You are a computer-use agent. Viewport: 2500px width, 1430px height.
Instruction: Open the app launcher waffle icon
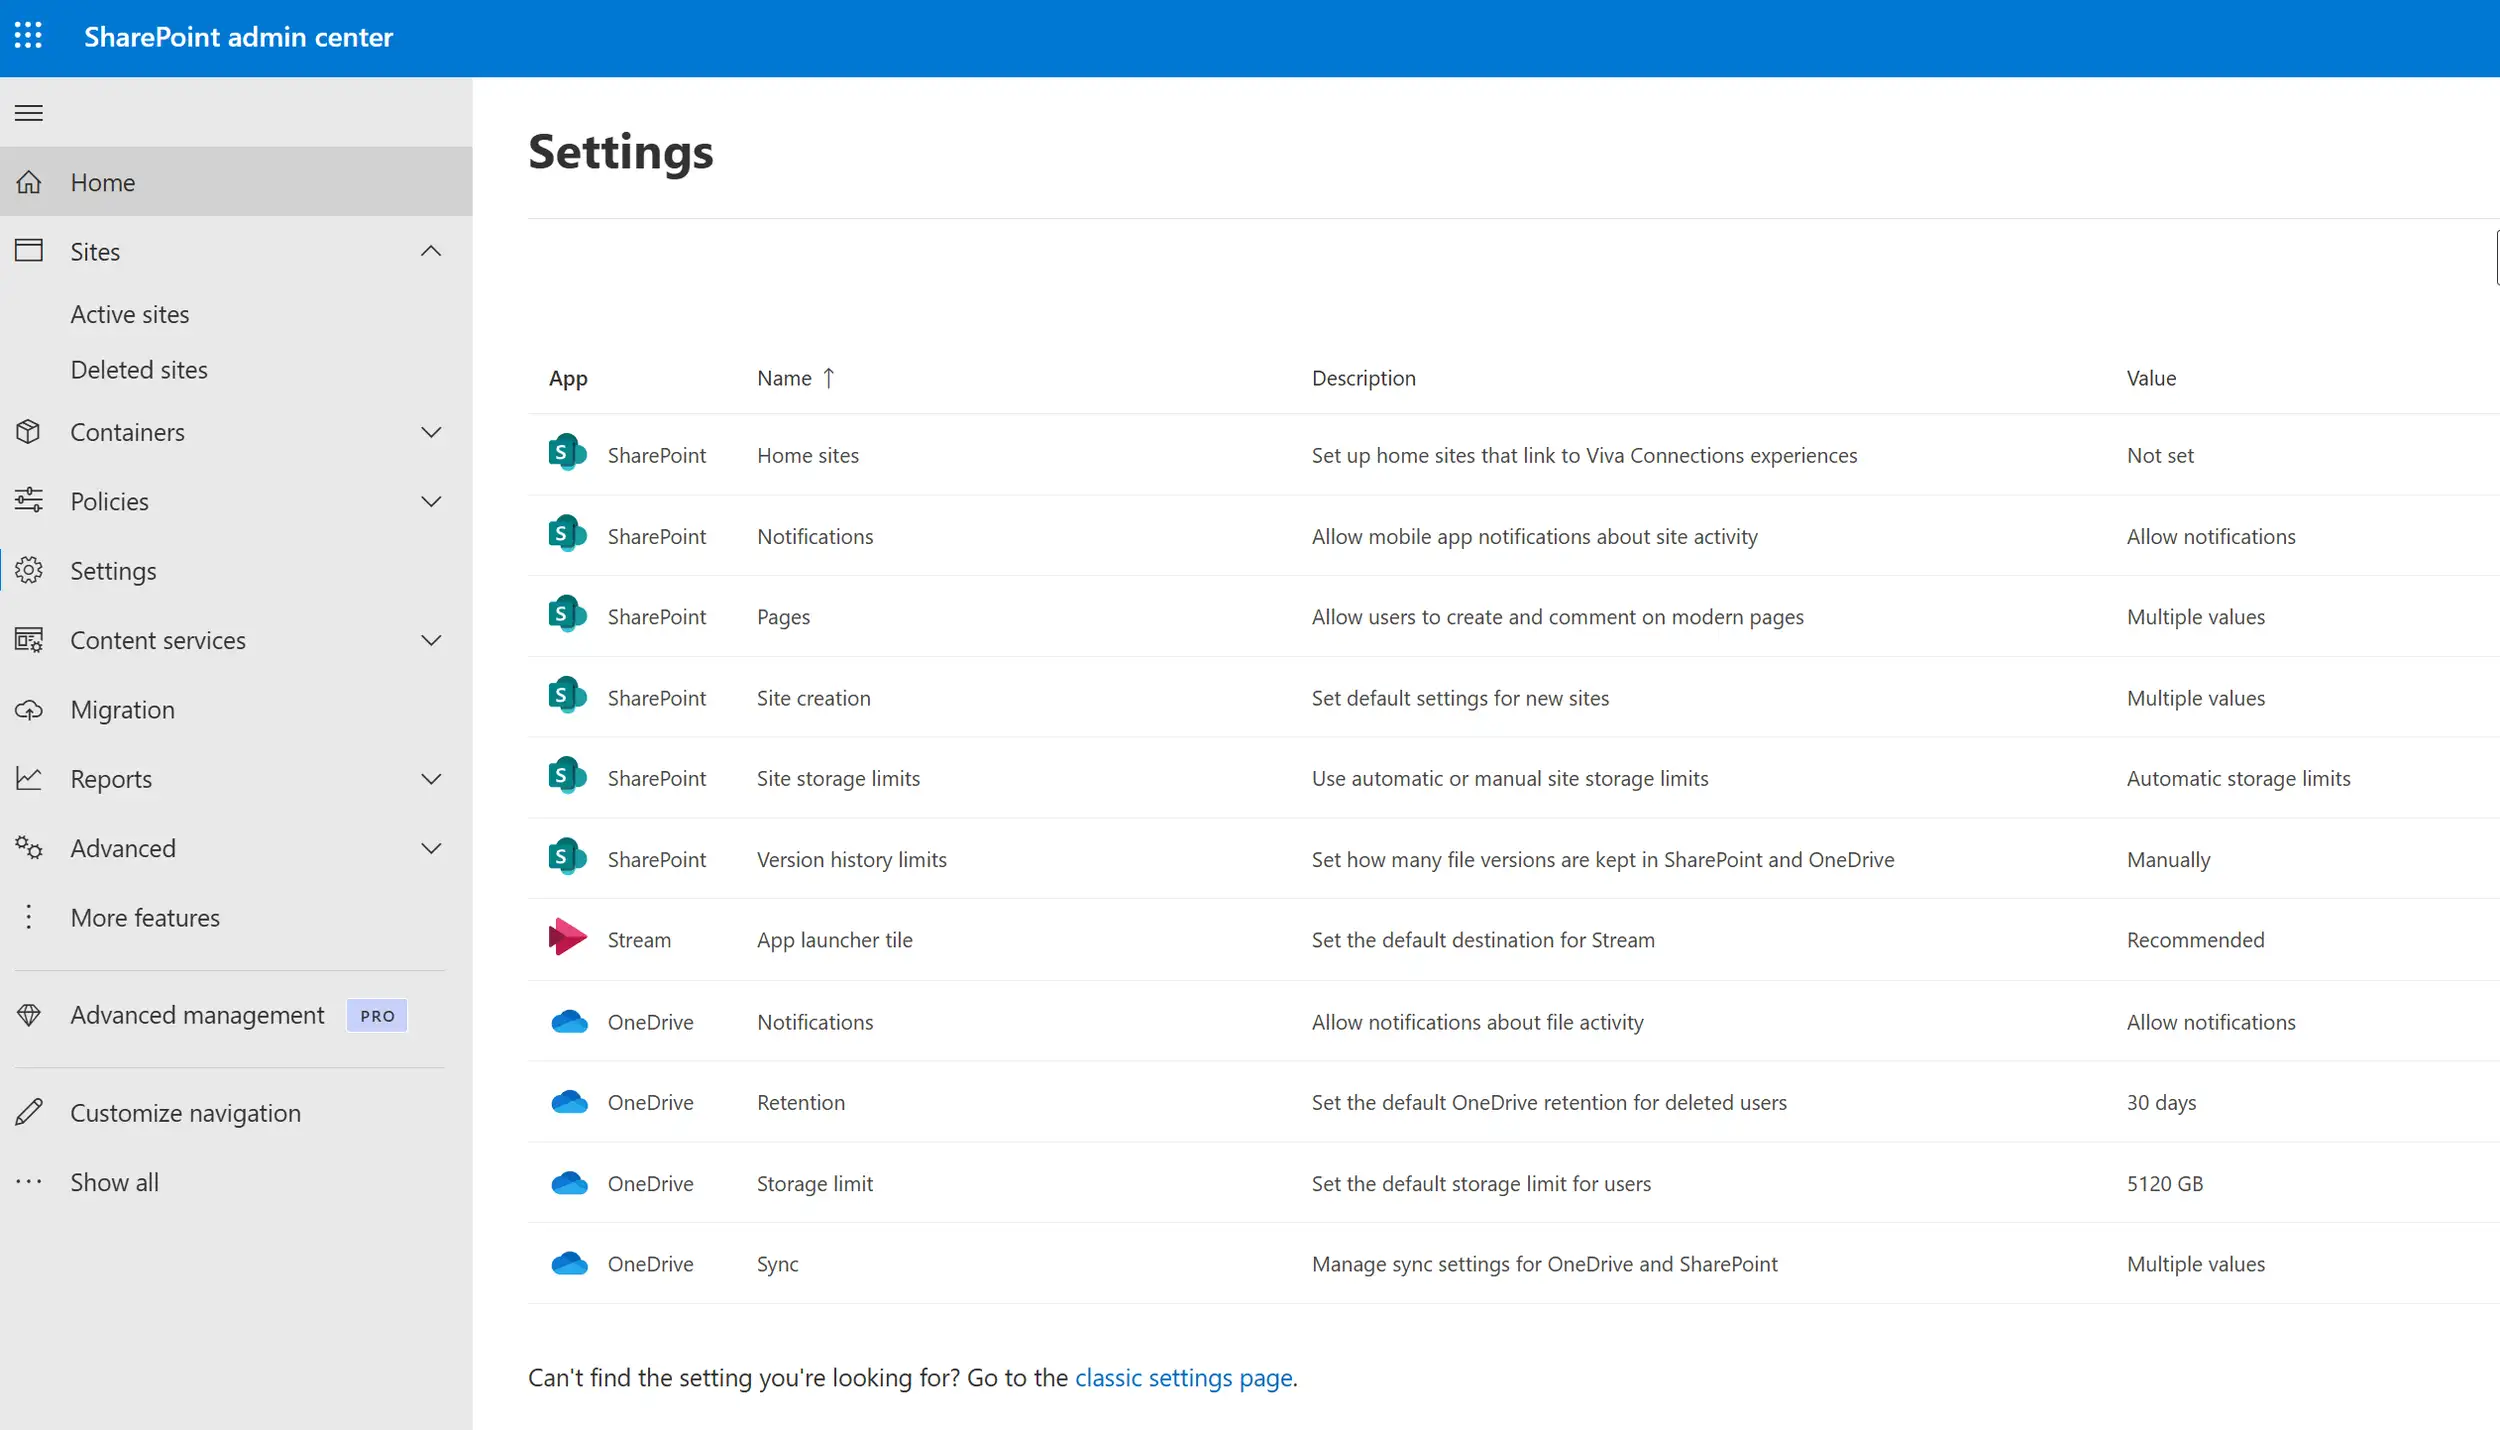[28, 36]
